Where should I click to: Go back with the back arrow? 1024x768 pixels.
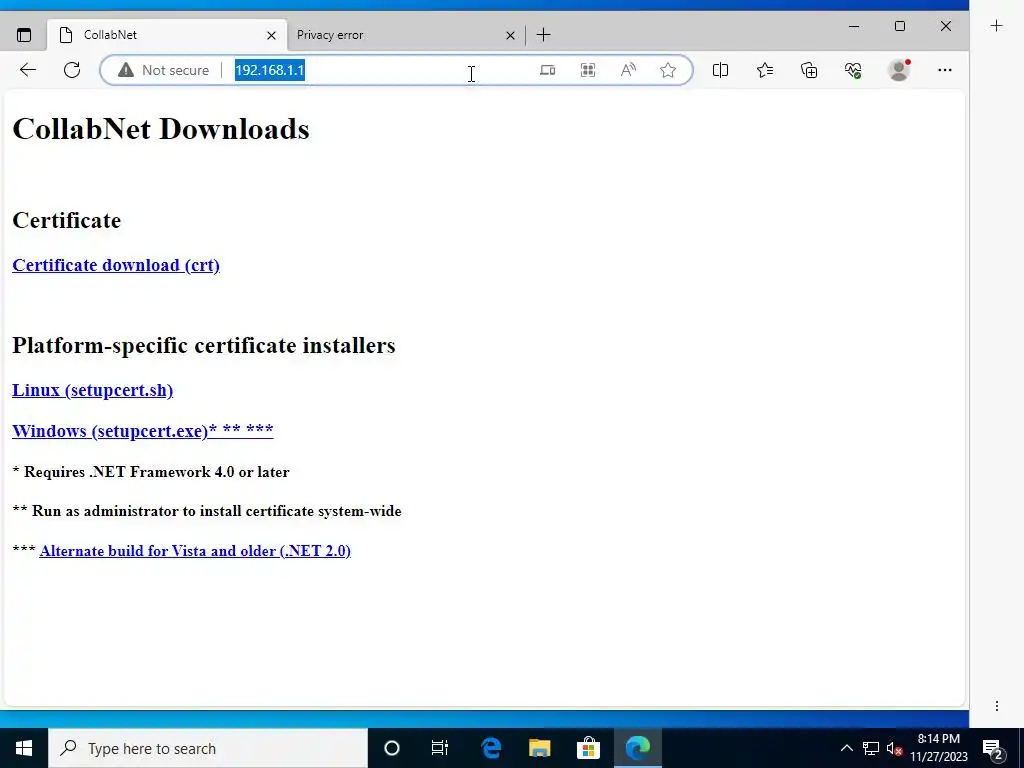click(x=27, y=70)
